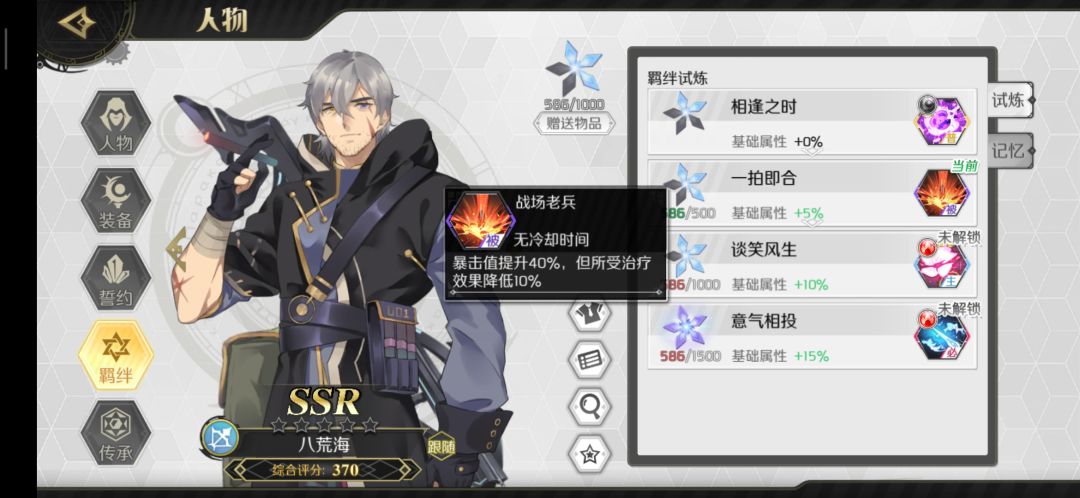This screenshot has height=498, width=1080.
Task: Tap the bow class icon beside 八荒海
Action: click(x=220, y=438)
